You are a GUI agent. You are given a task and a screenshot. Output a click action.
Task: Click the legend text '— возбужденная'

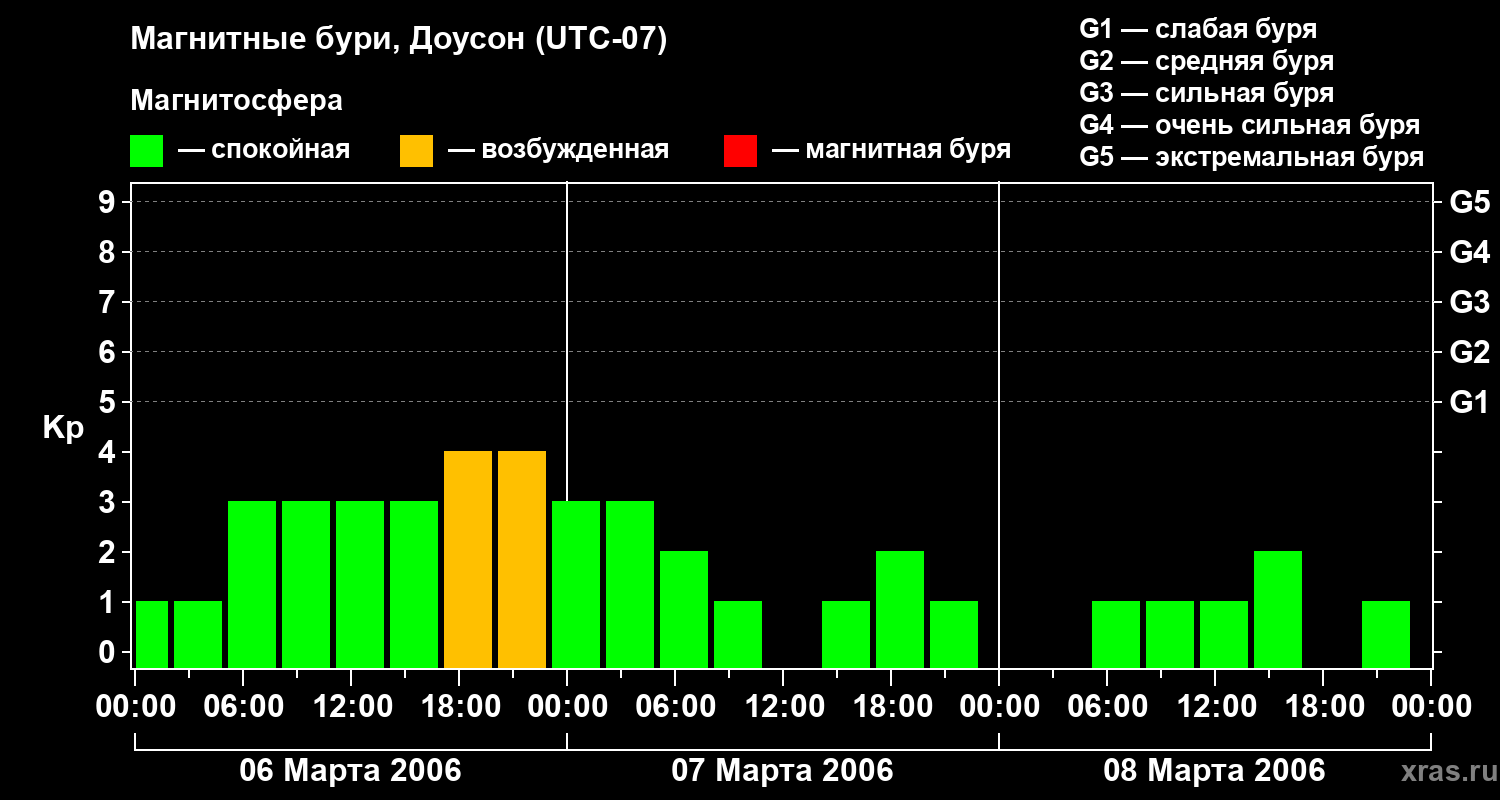coord(558,150)
